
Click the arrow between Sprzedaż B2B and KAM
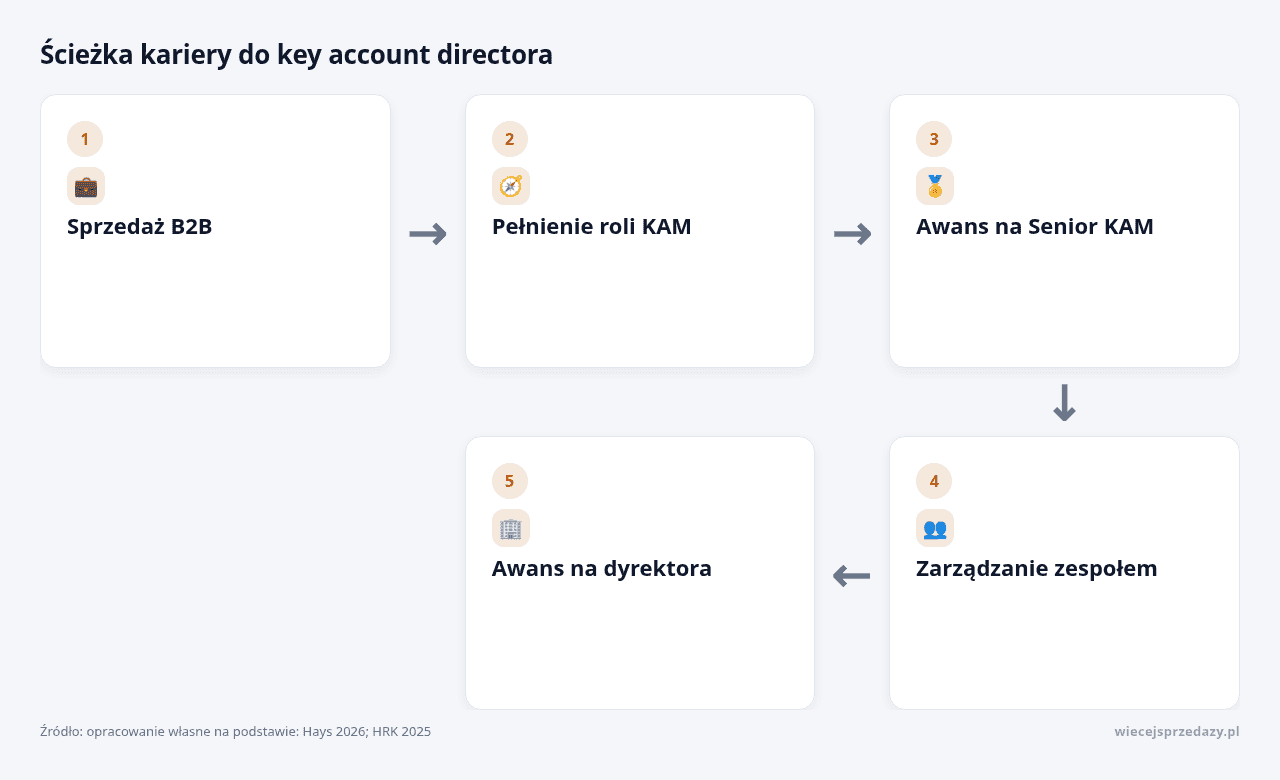[428, 234]
